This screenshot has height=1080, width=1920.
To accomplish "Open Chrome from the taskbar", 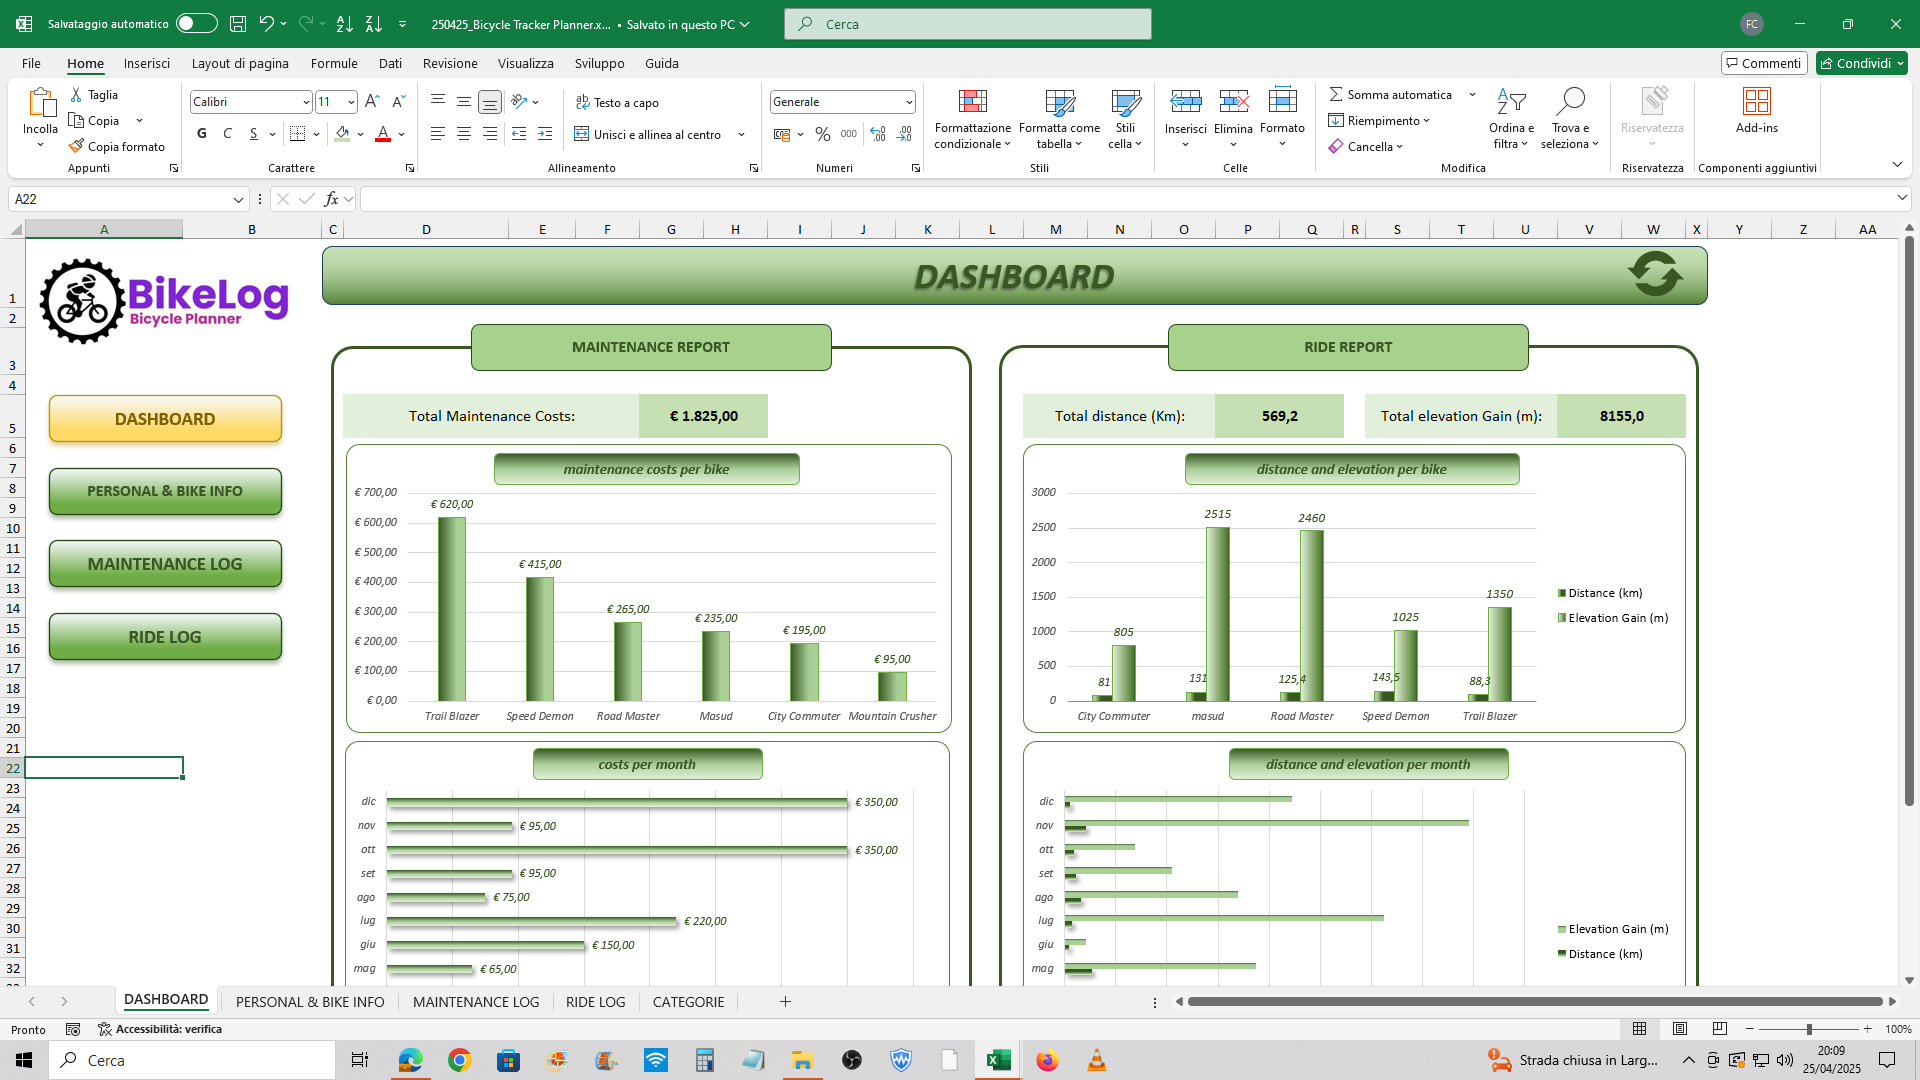I will (459, 1060).
